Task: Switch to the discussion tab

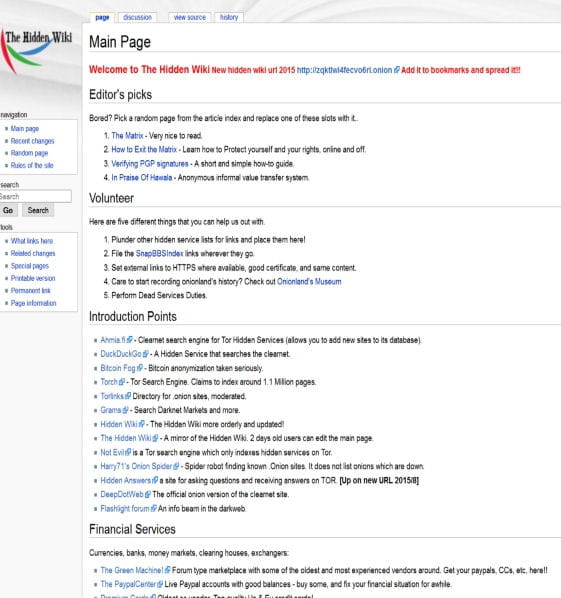Action: pyautogui.click(x=137, y=18)
